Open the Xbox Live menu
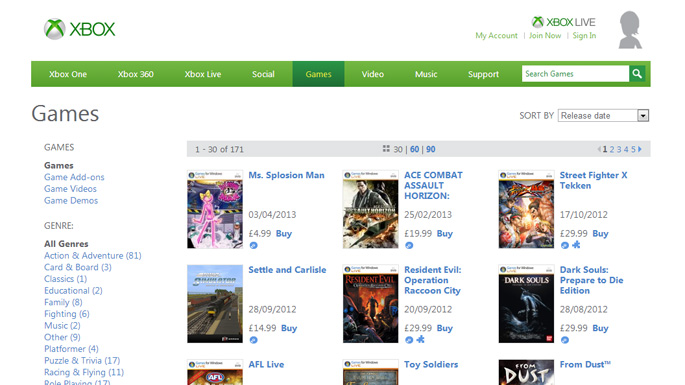 pyautogui.click(x=203, y=74)
